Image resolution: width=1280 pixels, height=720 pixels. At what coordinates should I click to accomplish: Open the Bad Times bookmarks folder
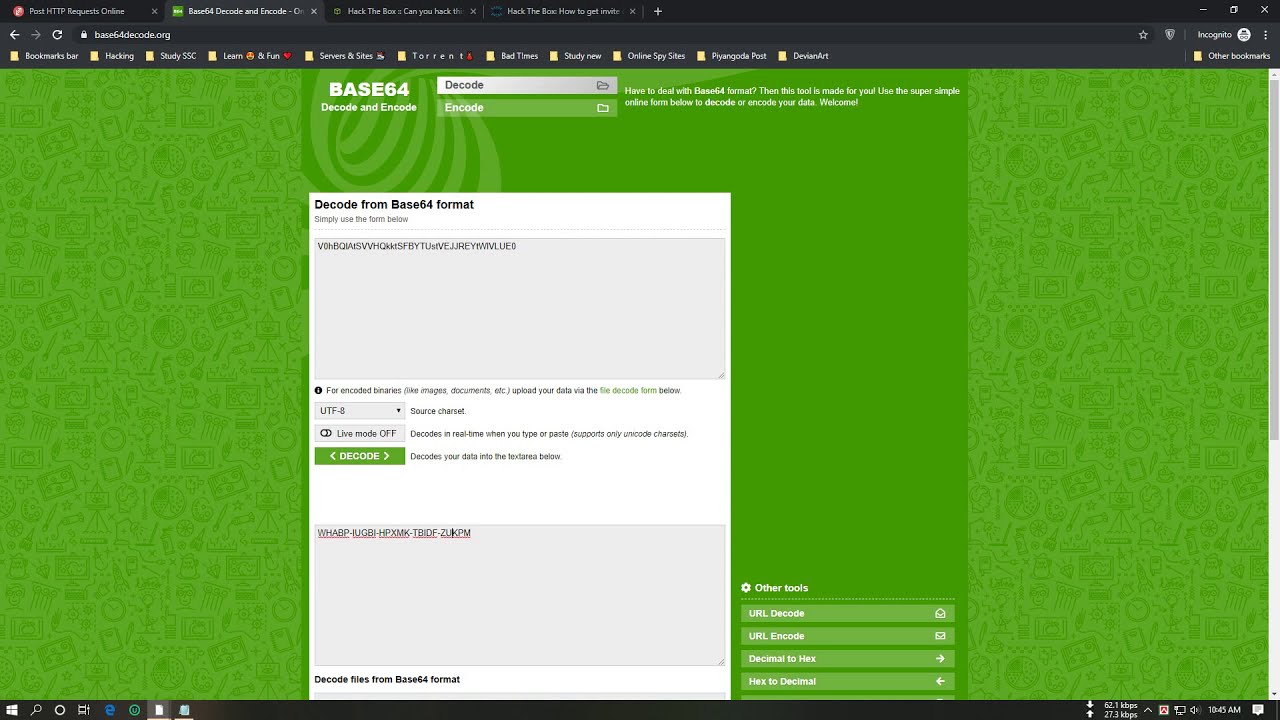(512, 56)
